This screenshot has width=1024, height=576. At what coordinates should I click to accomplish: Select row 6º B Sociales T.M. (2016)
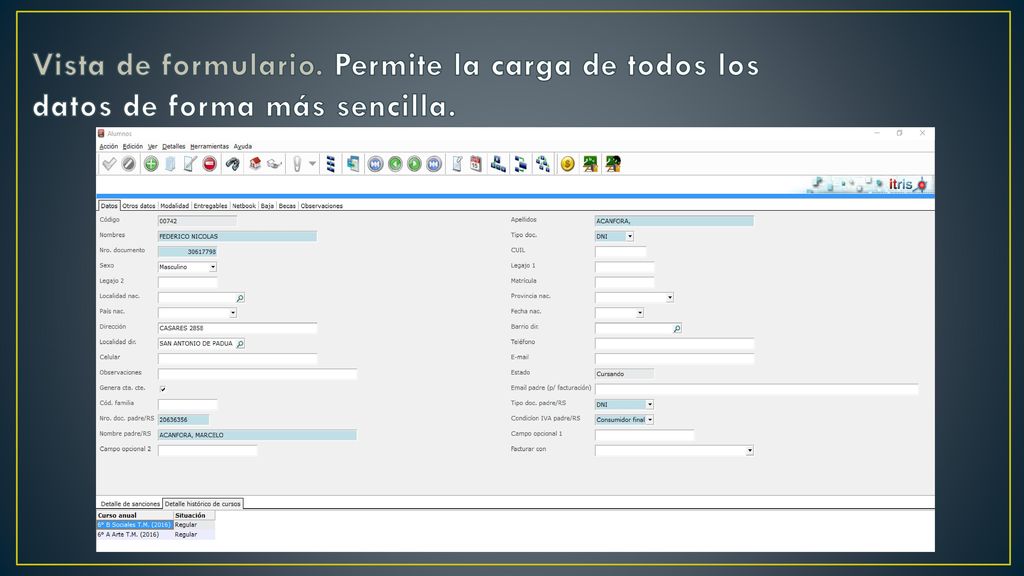pos(155,524)
